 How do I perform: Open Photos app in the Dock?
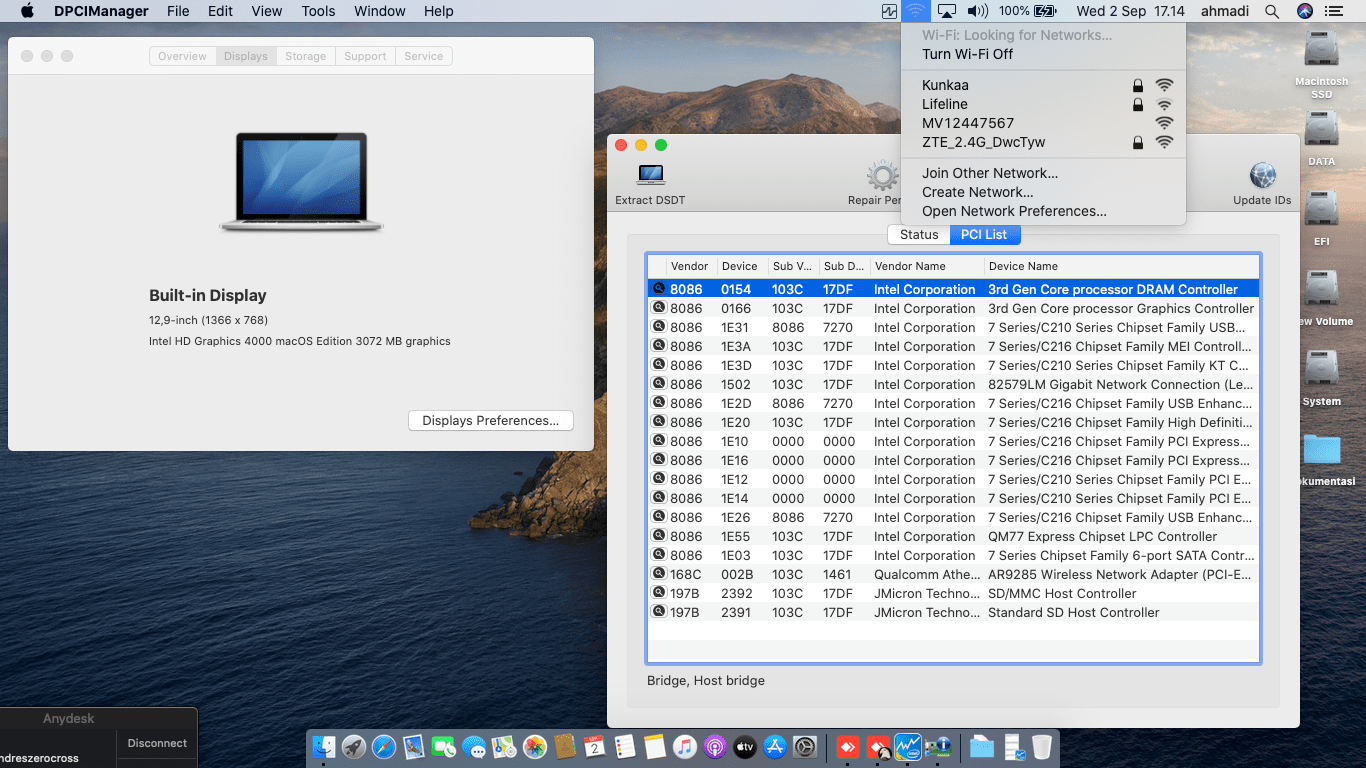(x=534, y=746)
